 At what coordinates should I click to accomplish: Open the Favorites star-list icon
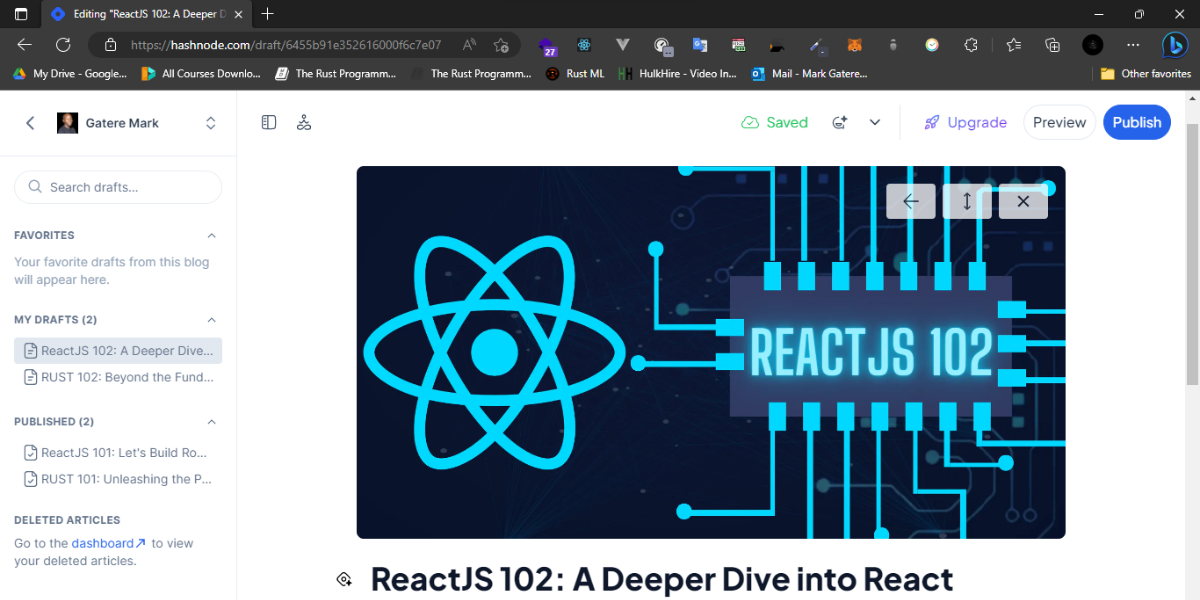1014,45
